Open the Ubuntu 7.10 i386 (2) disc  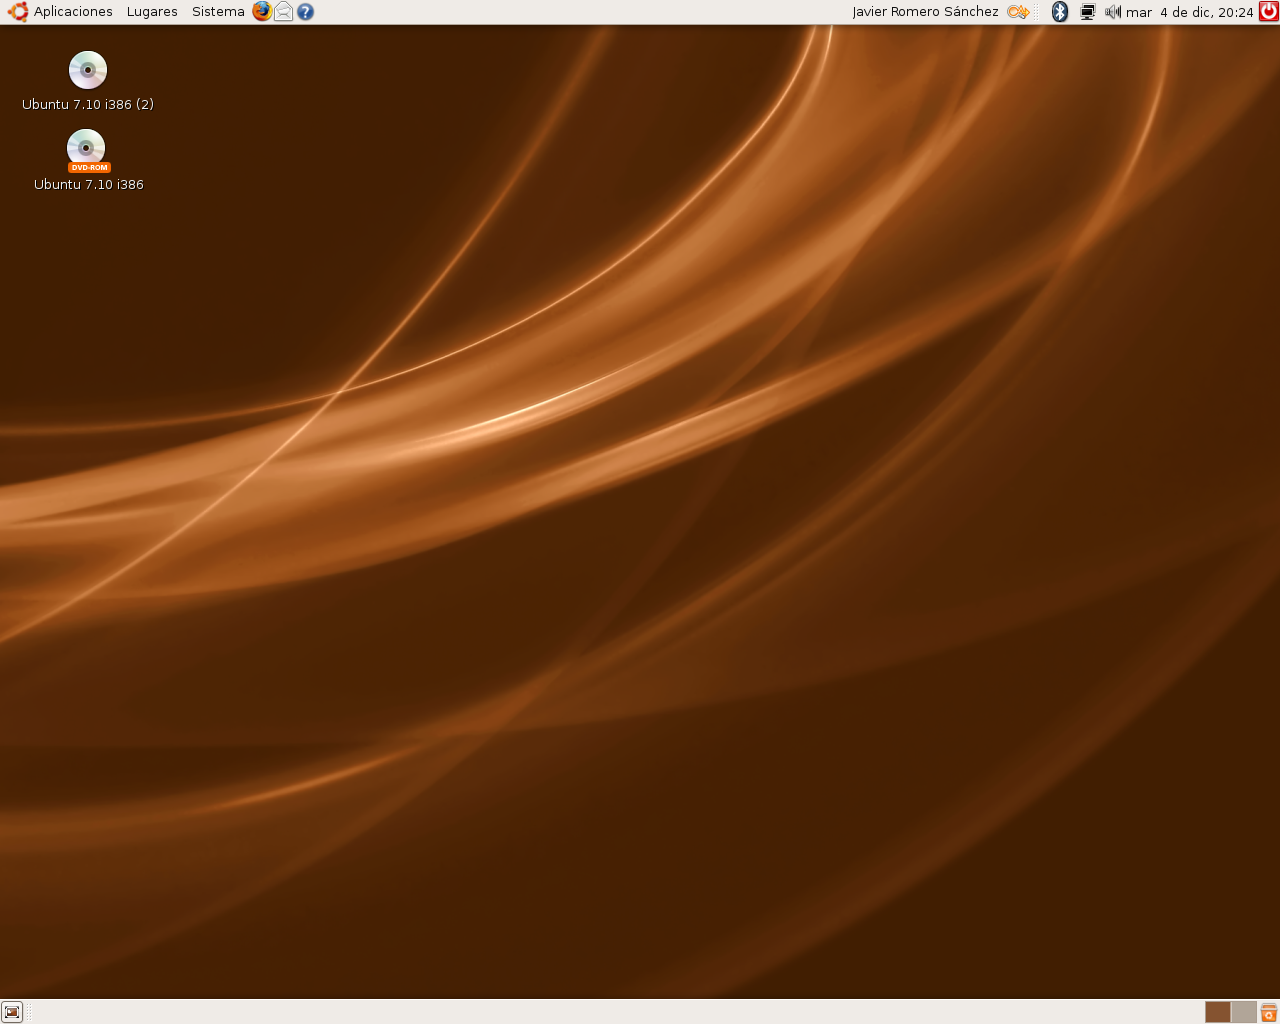(x=87, y=70)
